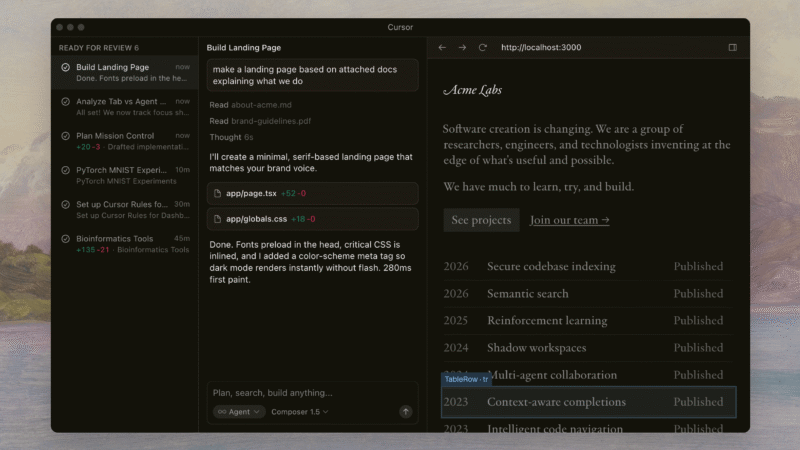Click the app/page.tsx file icon
The width and height of the screenshot is (800, 450).
(x=217, y=193)
